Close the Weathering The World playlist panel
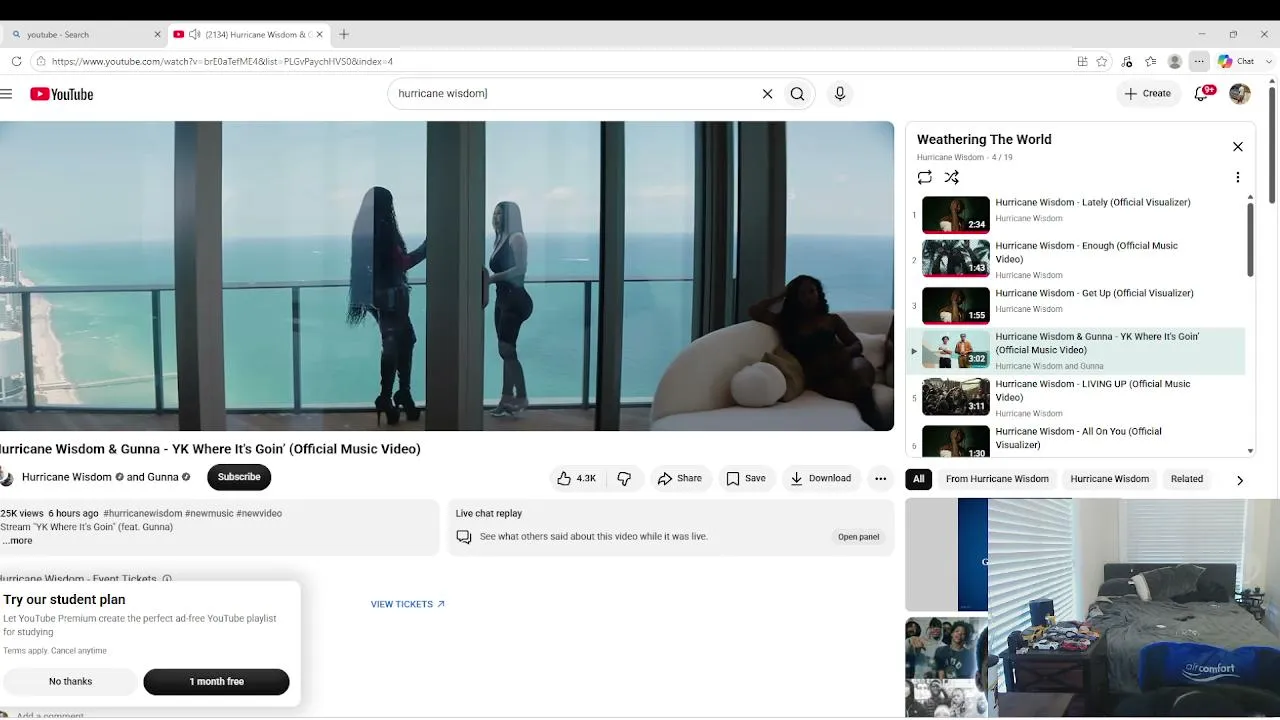Image resolution: width=1280 pixels, height=720 pixels. tap(1237, 146)
